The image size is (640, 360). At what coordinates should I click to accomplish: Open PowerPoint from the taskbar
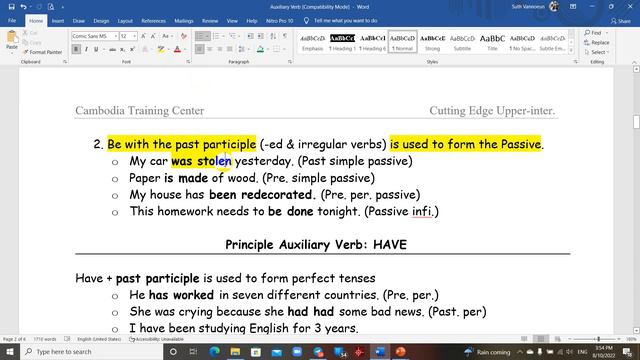(x=400, y=351)
